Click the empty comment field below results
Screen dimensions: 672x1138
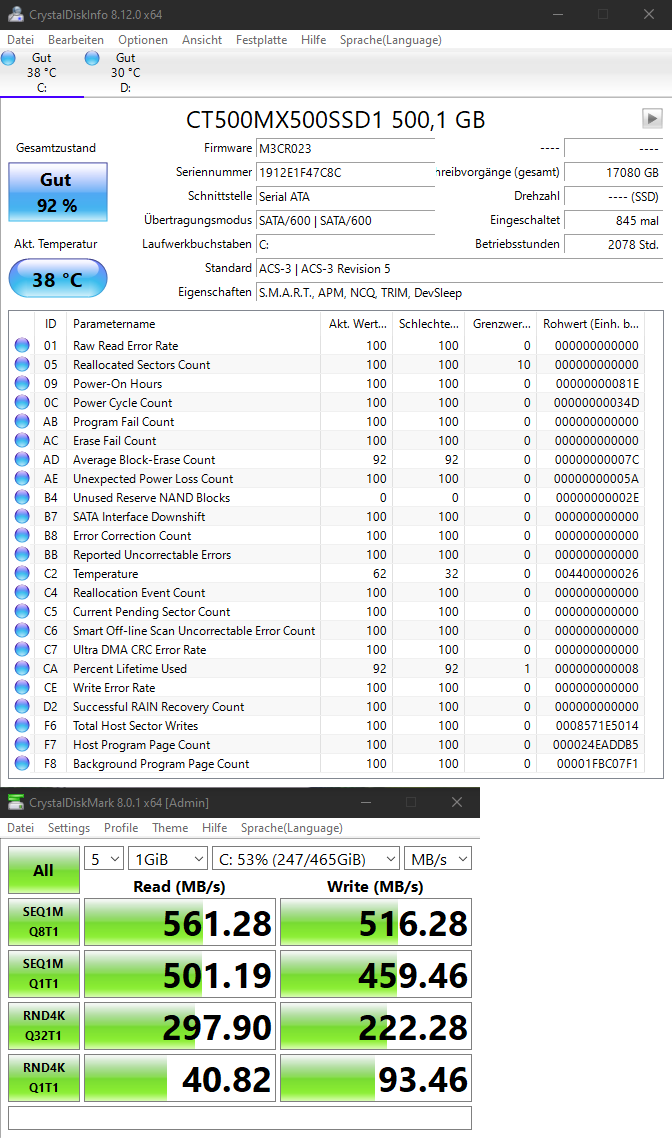pyautogui.click(x=240, y=1118)
